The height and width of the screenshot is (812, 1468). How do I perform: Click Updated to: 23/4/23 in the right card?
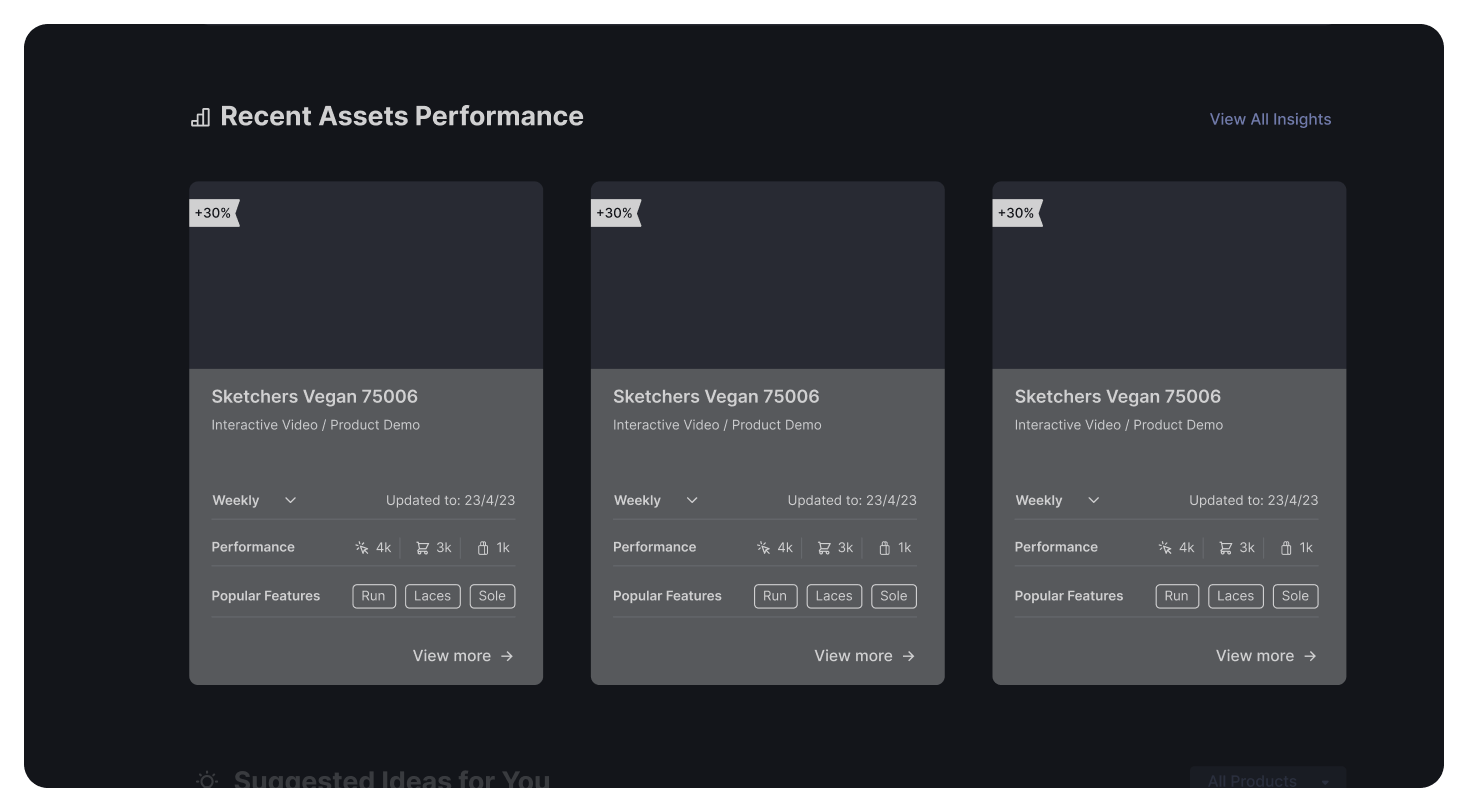click(x=1254, y=500)
